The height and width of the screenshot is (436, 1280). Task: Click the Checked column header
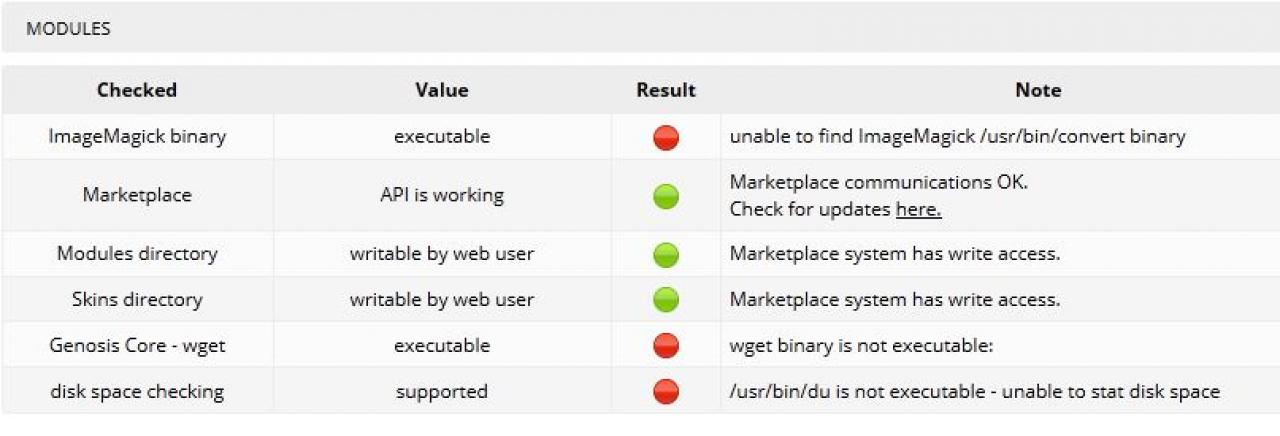point(137,90)
